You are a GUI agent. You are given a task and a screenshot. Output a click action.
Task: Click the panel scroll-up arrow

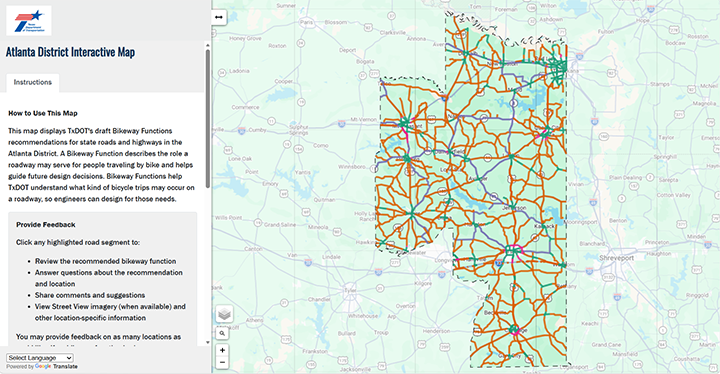tap(208, 45)
